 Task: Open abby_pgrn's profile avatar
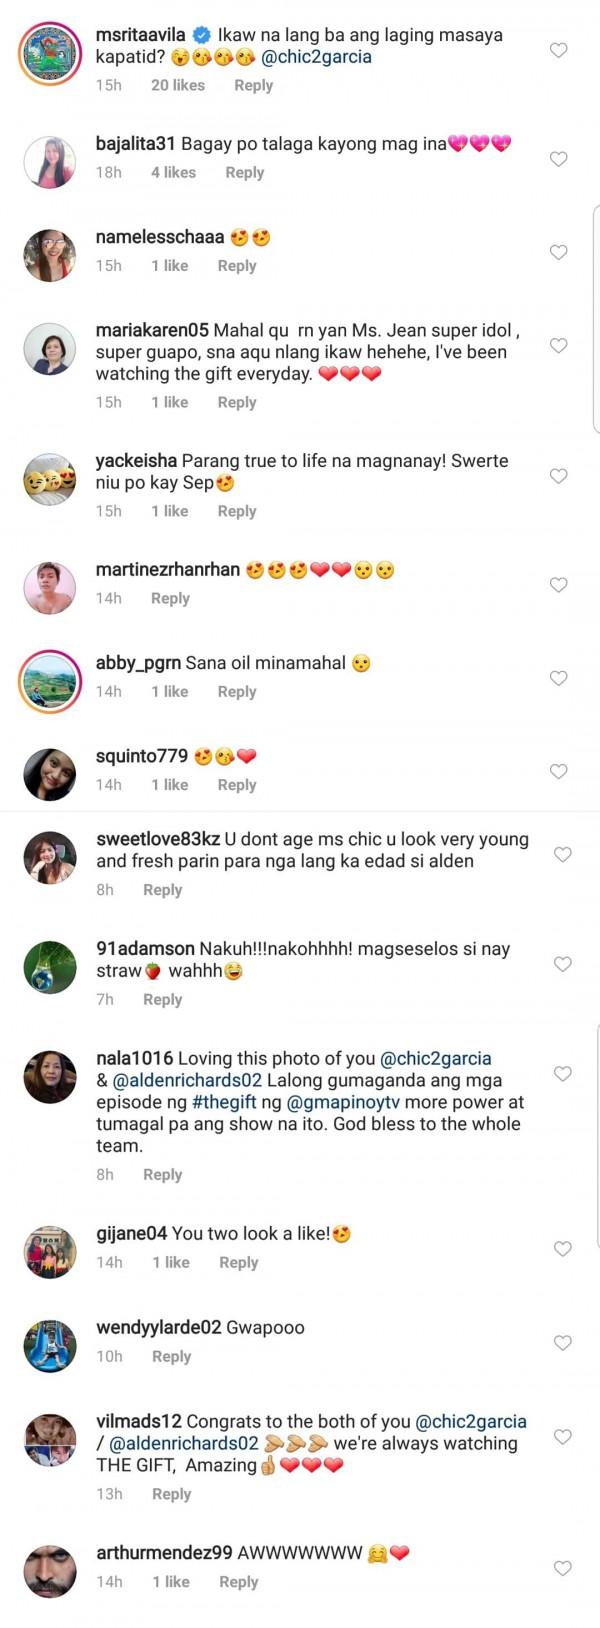pos(49,680)
